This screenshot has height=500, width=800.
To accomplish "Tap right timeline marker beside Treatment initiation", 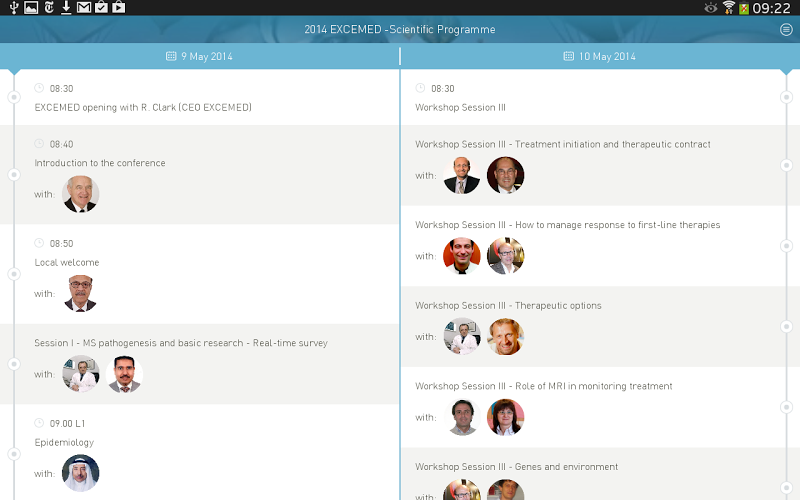I will click(x=786, y=165).
